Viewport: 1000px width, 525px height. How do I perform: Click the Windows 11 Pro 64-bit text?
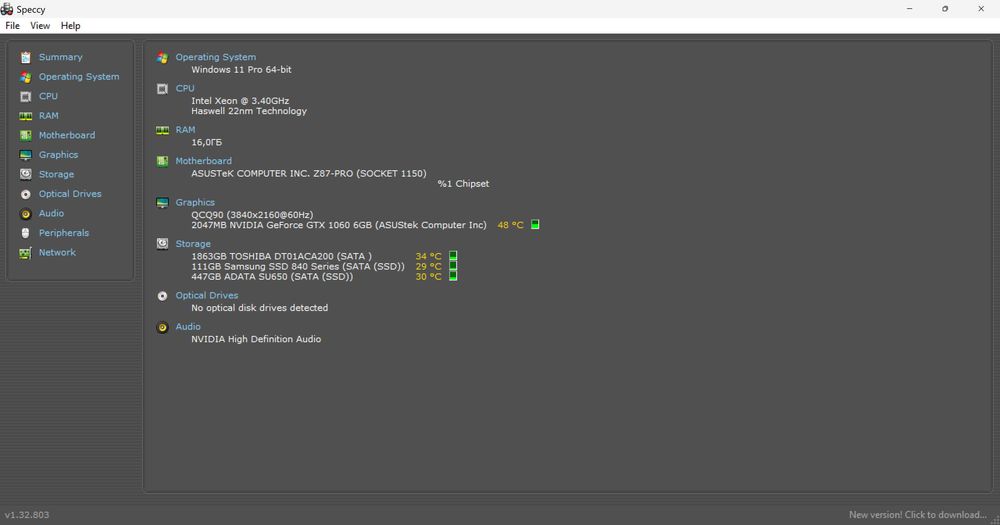(241, 70)
